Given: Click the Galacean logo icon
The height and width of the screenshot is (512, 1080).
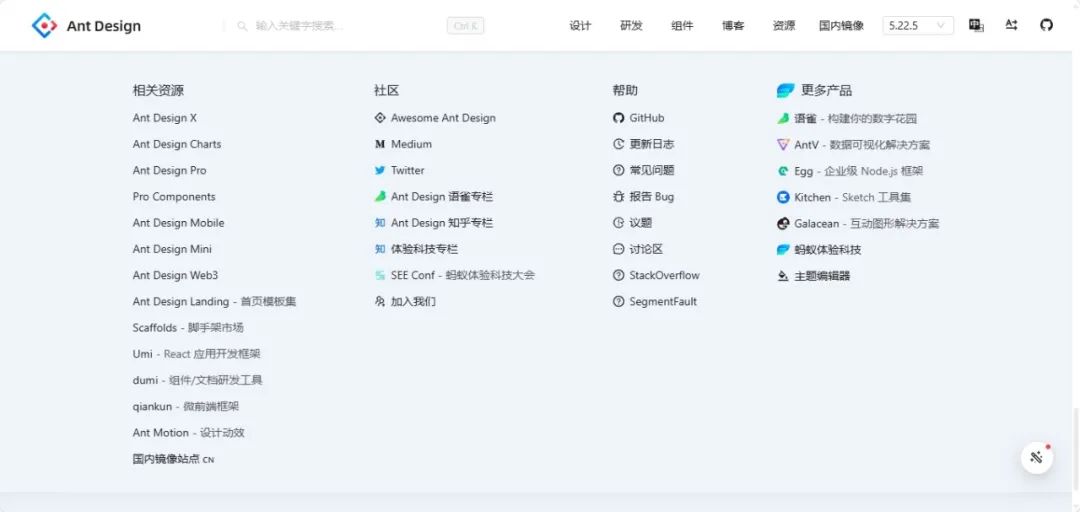Looking at the screenshot, I should 782,223.
